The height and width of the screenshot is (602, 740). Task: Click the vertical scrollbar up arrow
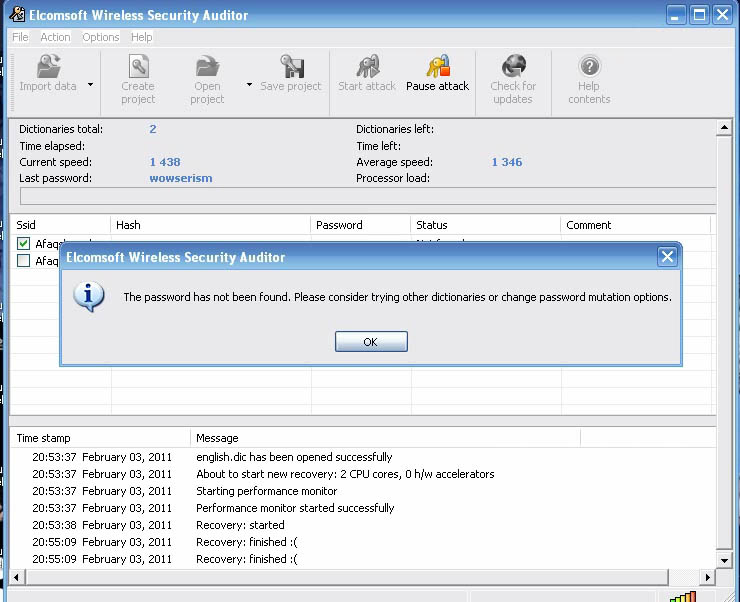(724, 127)
